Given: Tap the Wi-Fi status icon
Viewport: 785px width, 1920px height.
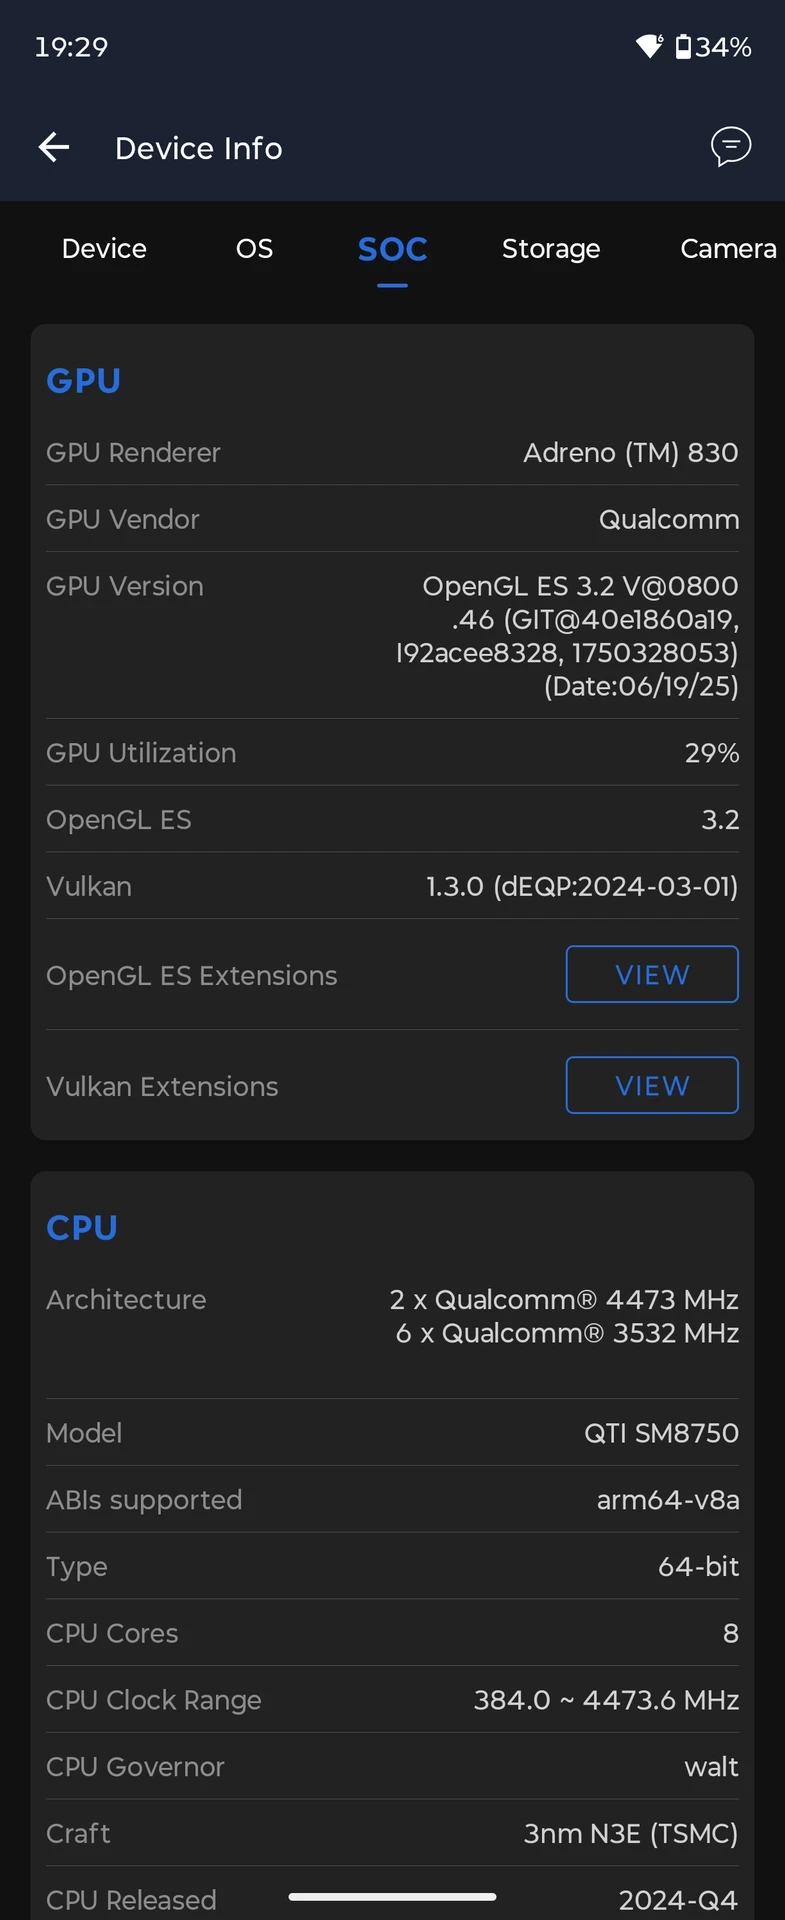Looking at the screenshot, I should pyautogui.click(x=649, y=47).
